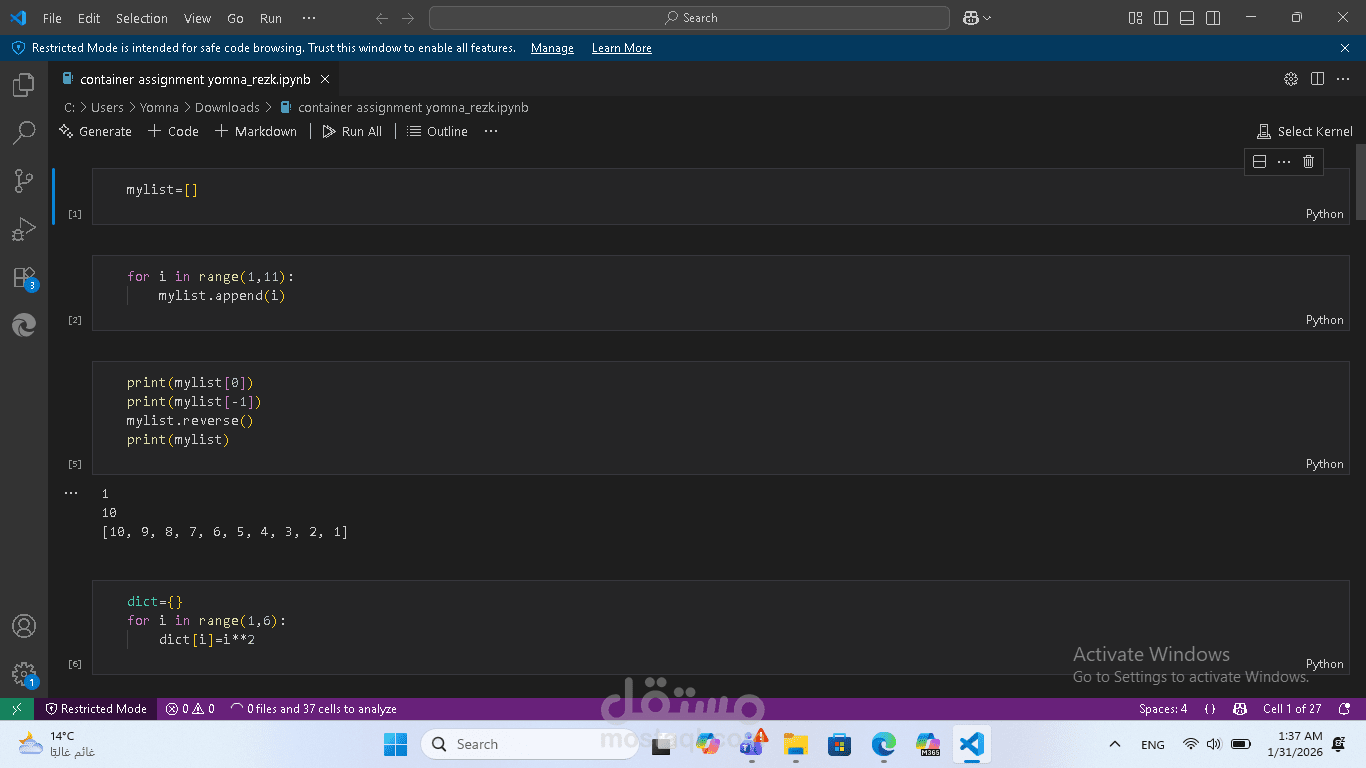This screenshot has height=768, width=1366.
Task: Open the View menu
Action: tap(198, 18)
